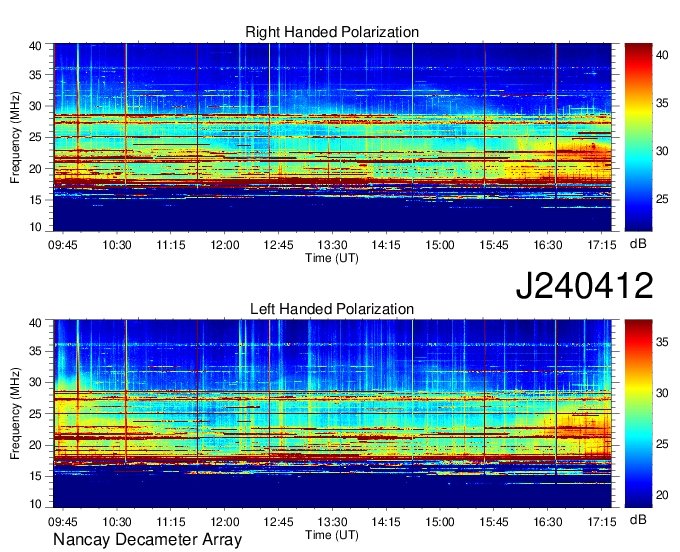The height and width of the screenshot is (552, 680).
Task: Click 15:00 time tick under Right Handed plot
Action: [440, 245]
